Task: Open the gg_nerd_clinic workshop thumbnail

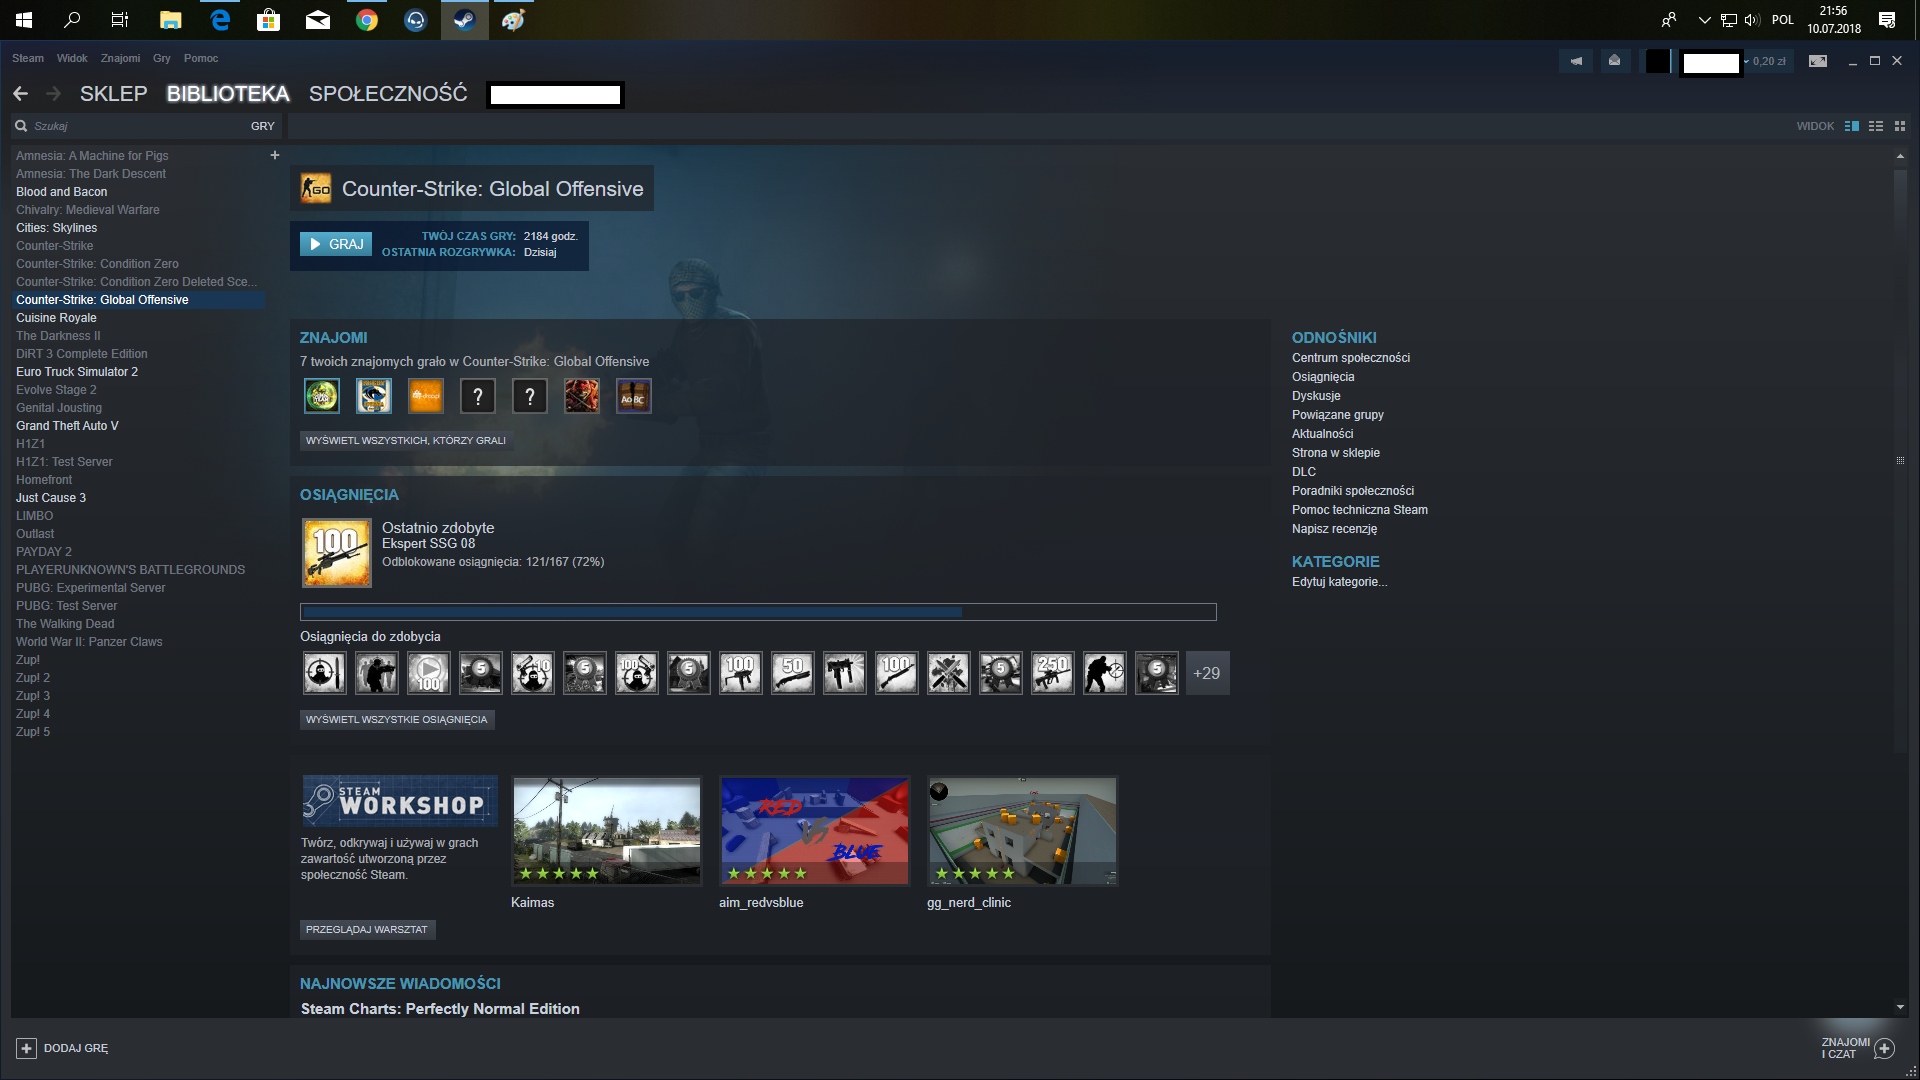Action: point(1022,831)
